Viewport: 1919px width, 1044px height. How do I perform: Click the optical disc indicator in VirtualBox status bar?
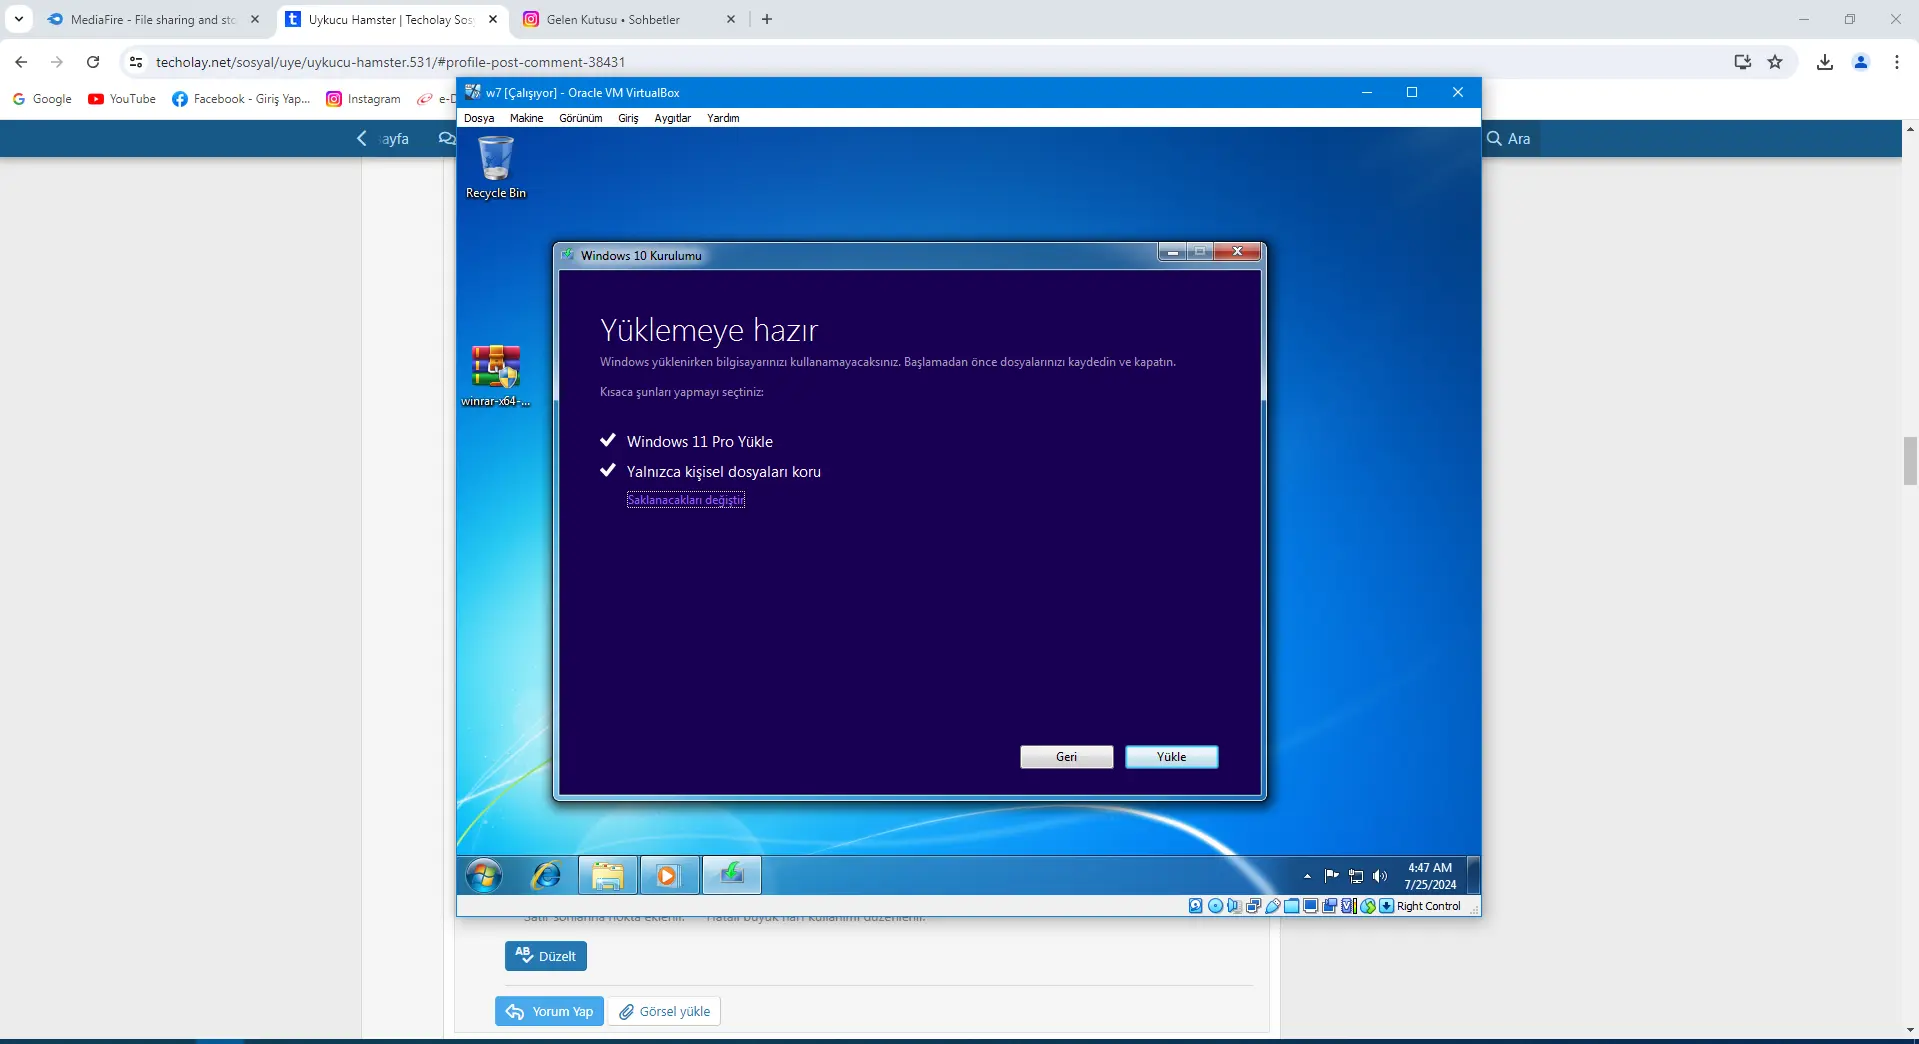(1215, 906)
